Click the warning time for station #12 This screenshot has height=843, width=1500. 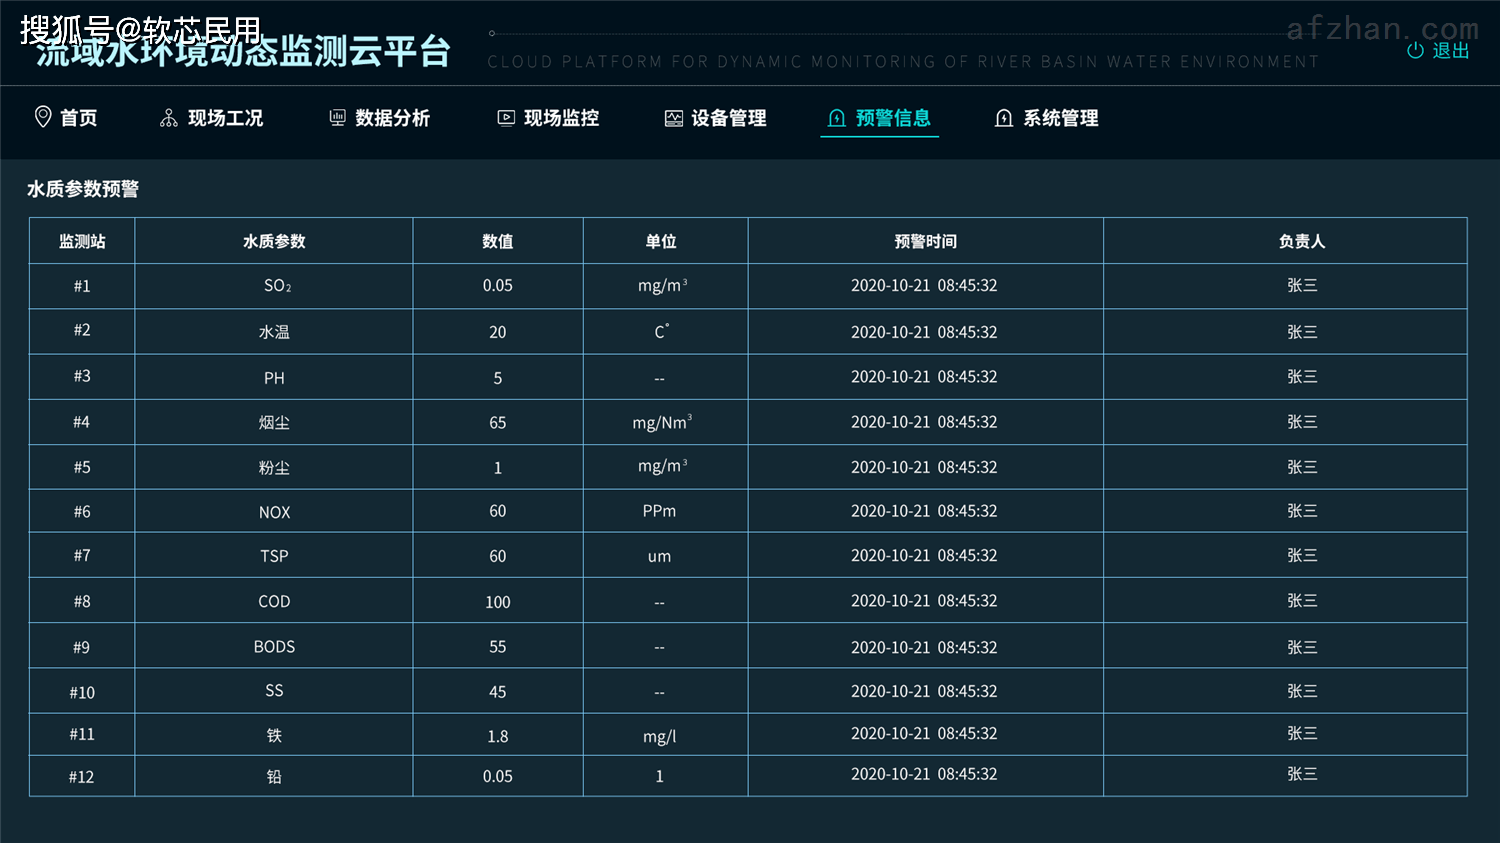[924, 774]
